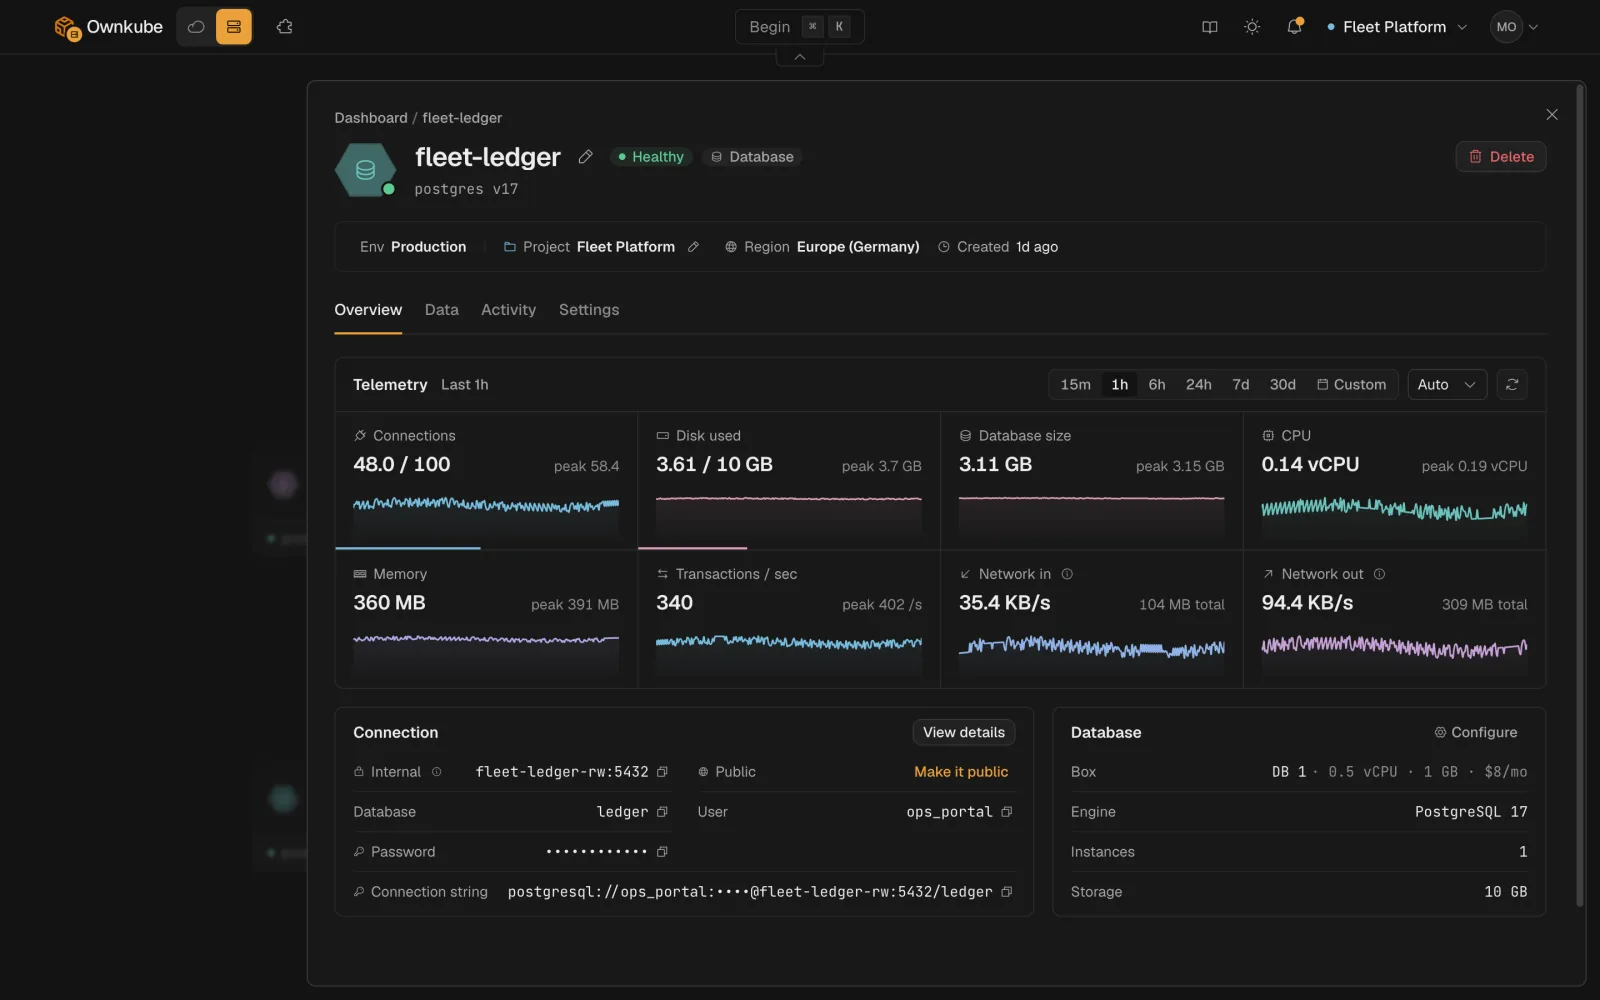Refresh telemetry data

pyautogui.click(x=1512, y=385)
